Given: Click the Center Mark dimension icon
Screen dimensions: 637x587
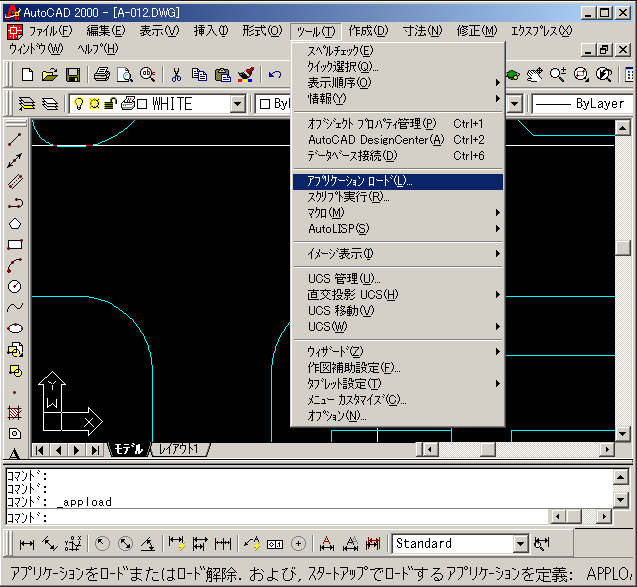Looking at the screenshot, I should [298, 544].
